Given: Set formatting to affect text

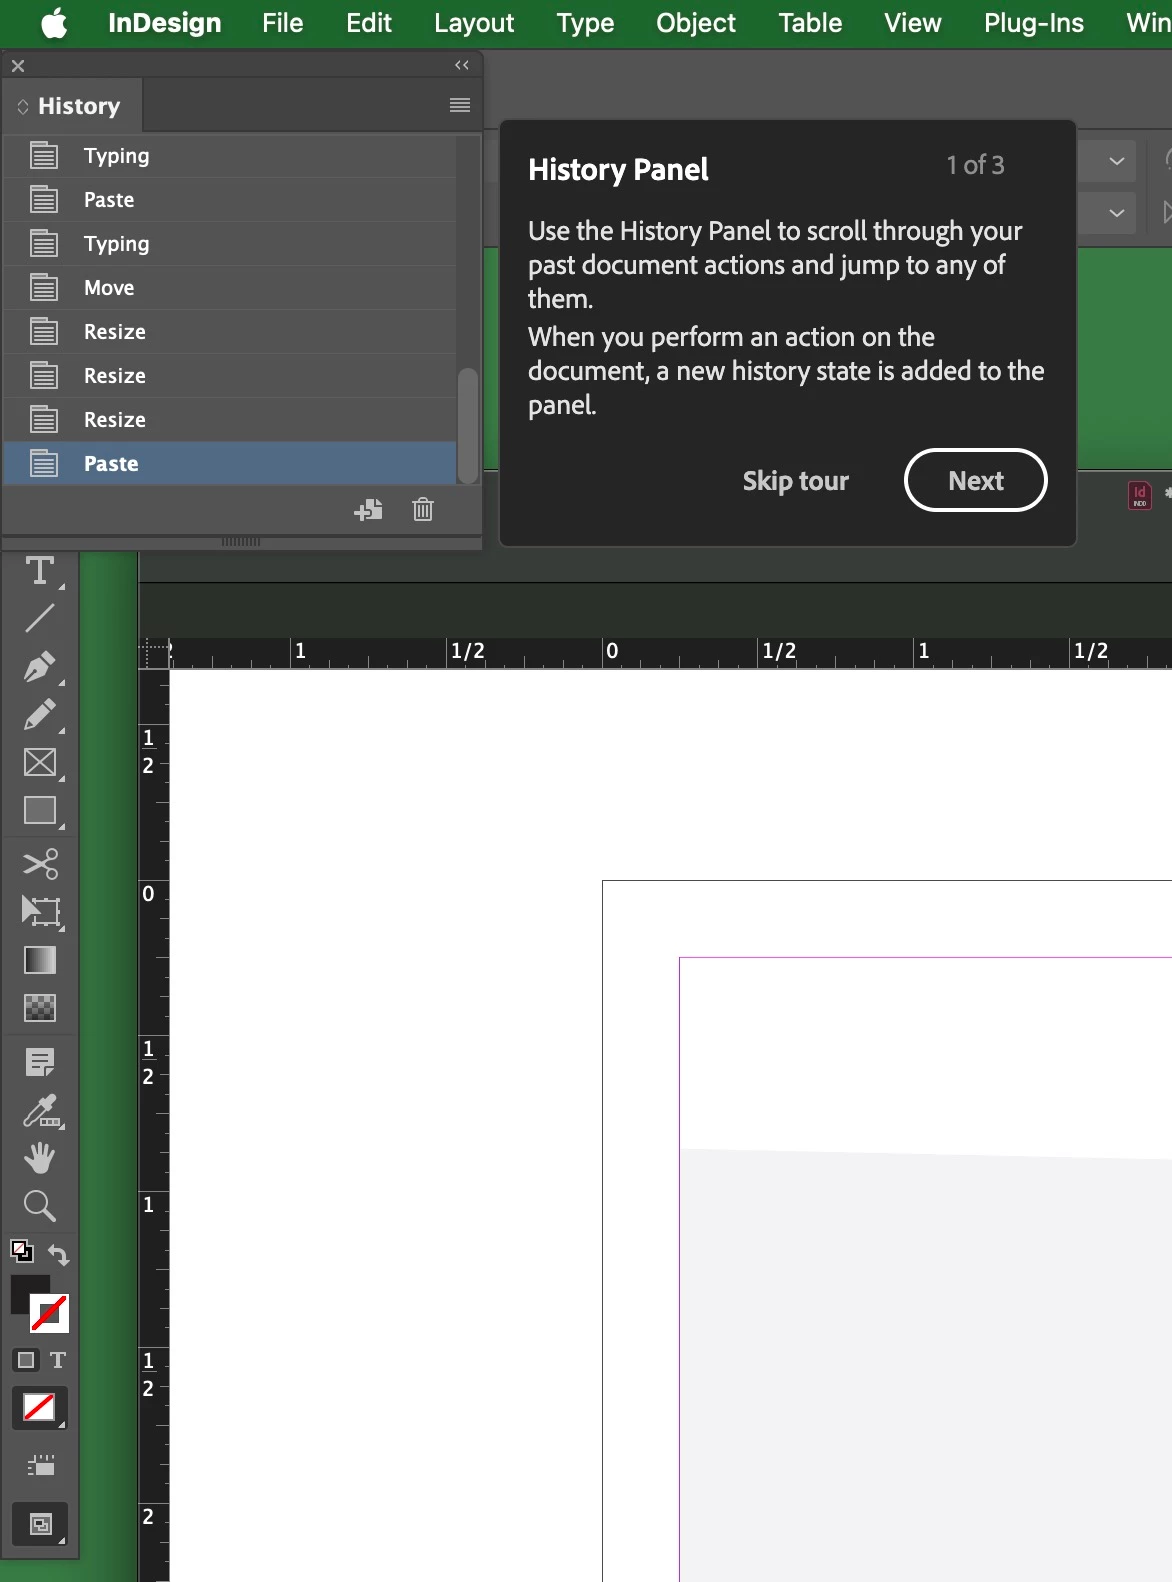Looking at the screenshot, I should tap(58, 1360).
